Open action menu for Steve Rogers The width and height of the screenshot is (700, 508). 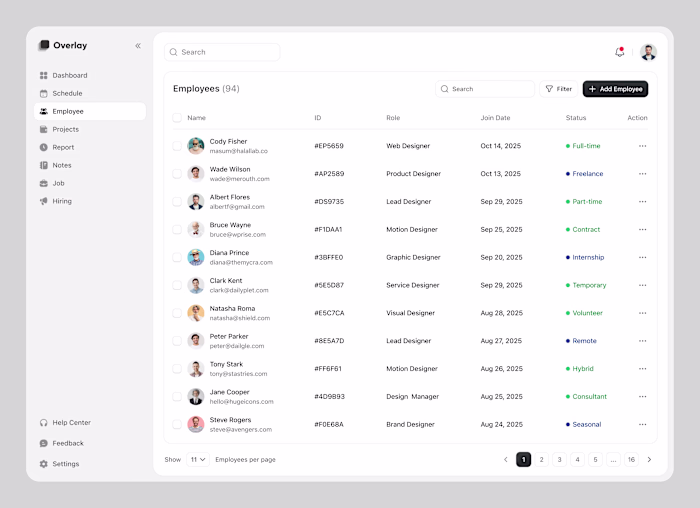click(642, 425)
